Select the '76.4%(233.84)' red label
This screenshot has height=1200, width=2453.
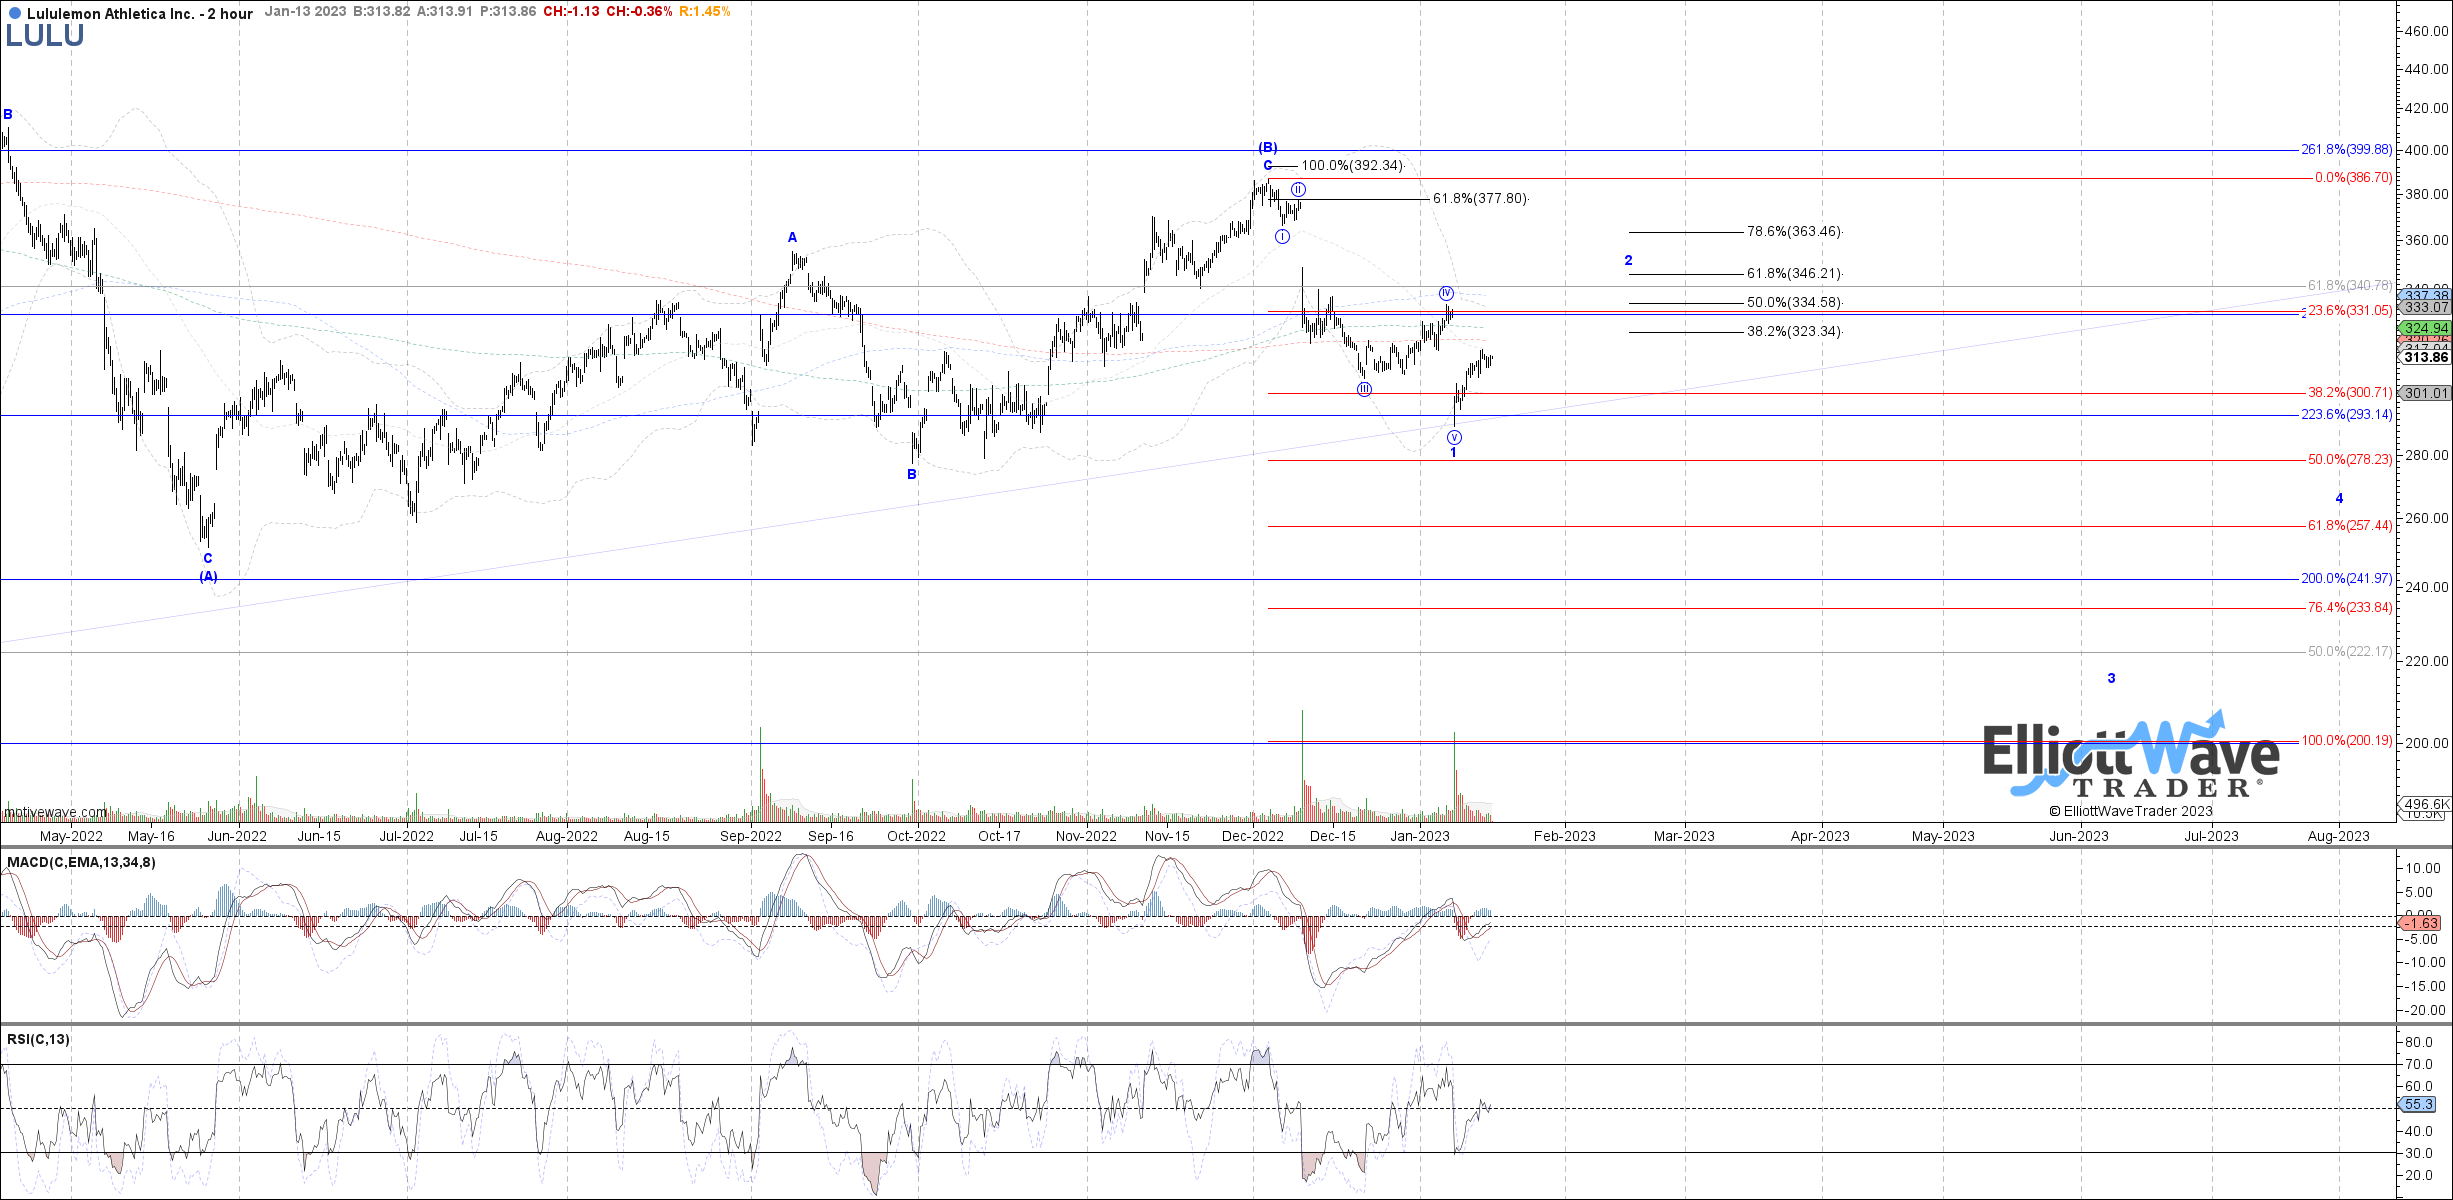(2350, 608)
